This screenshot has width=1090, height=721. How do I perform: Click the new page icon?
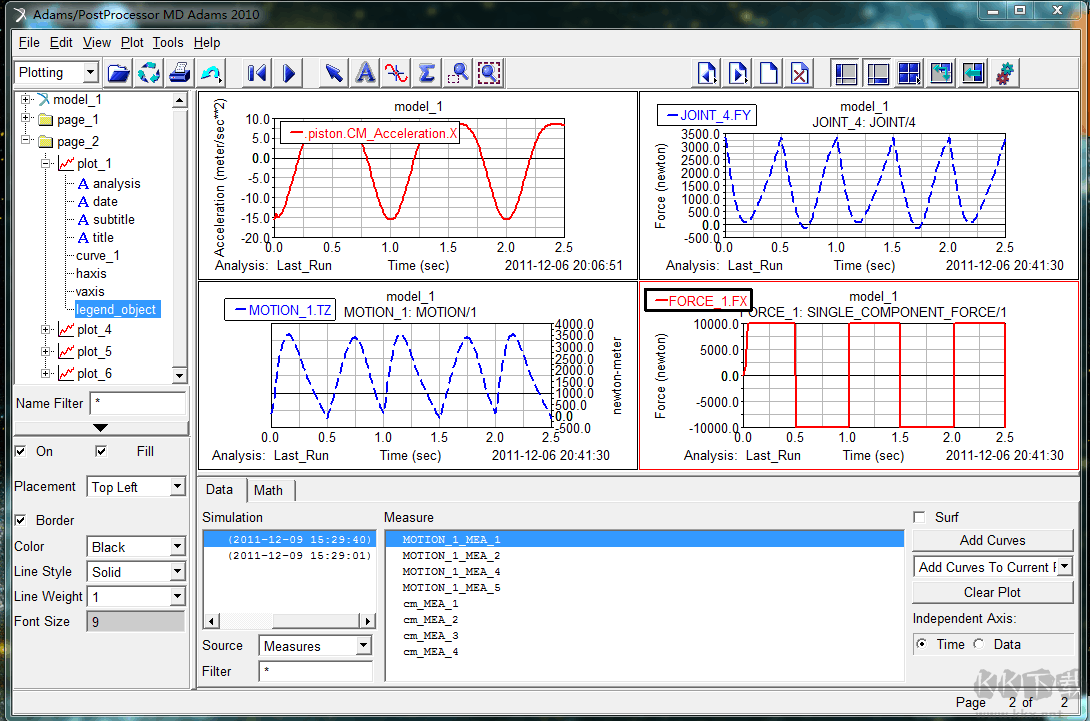(x=768, y=73)
